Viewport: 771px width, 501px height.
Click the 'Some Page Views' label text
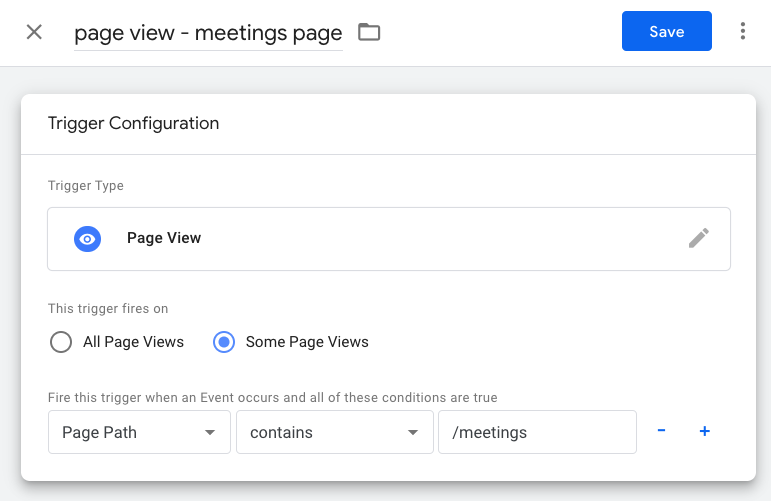(x=307, y=342)
